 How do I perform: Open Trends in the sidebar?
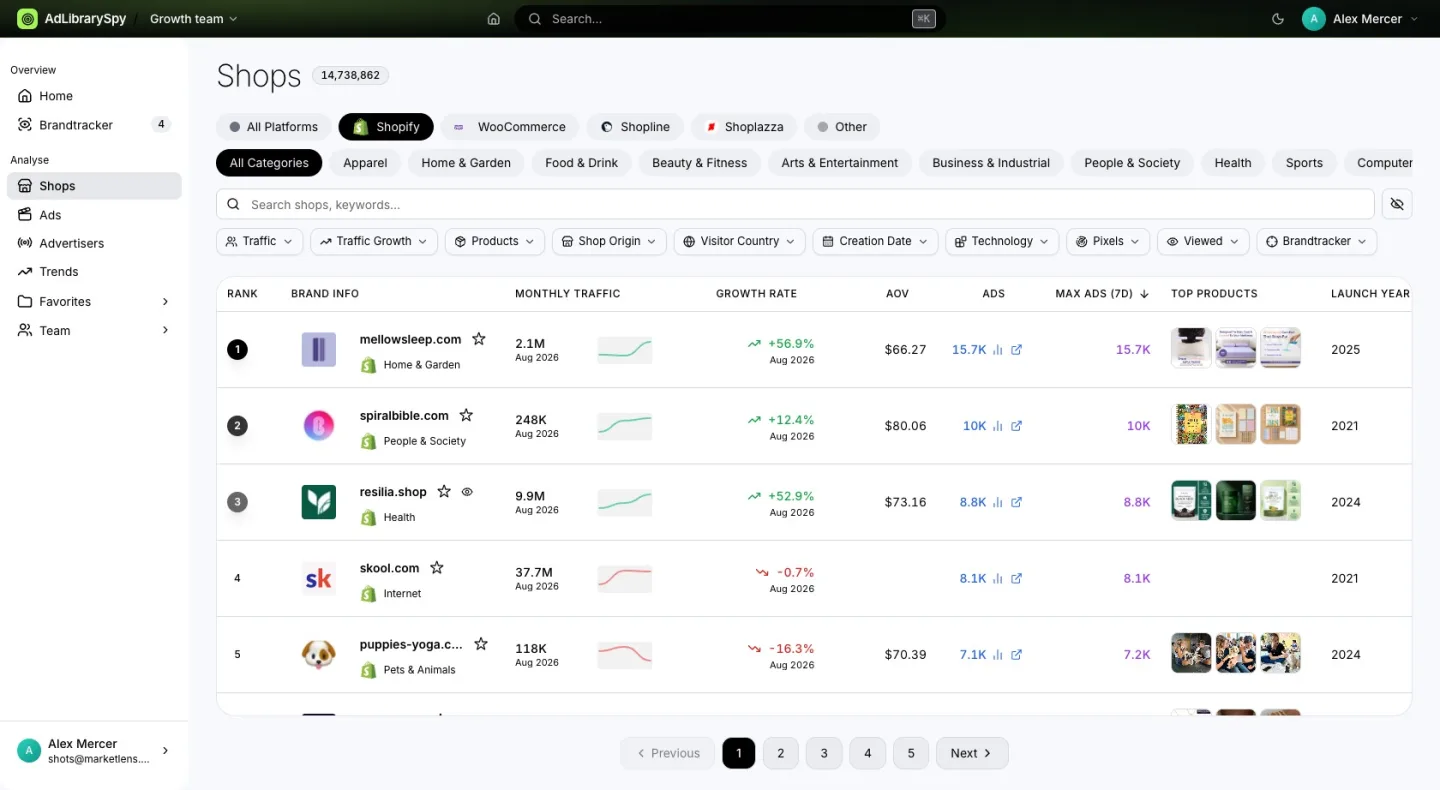(94, 271)
